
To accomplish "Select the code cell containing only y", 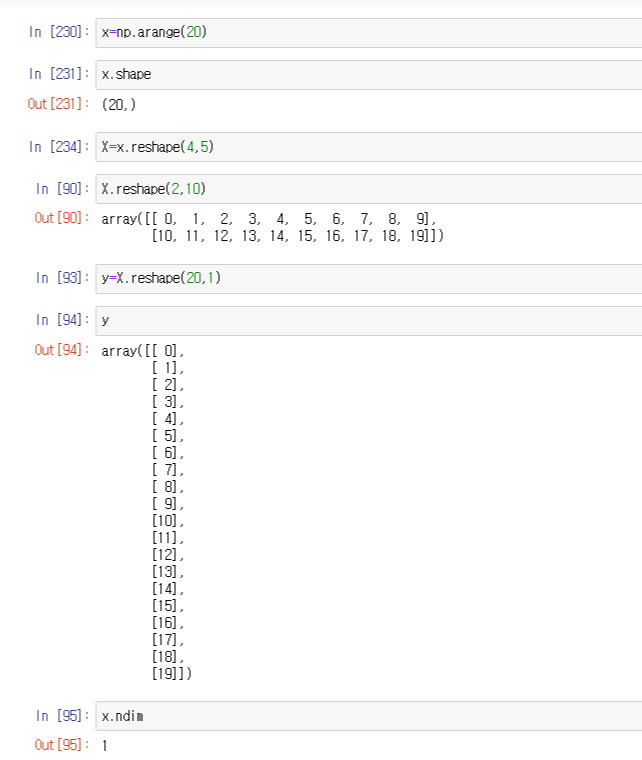I will point(369,320).
